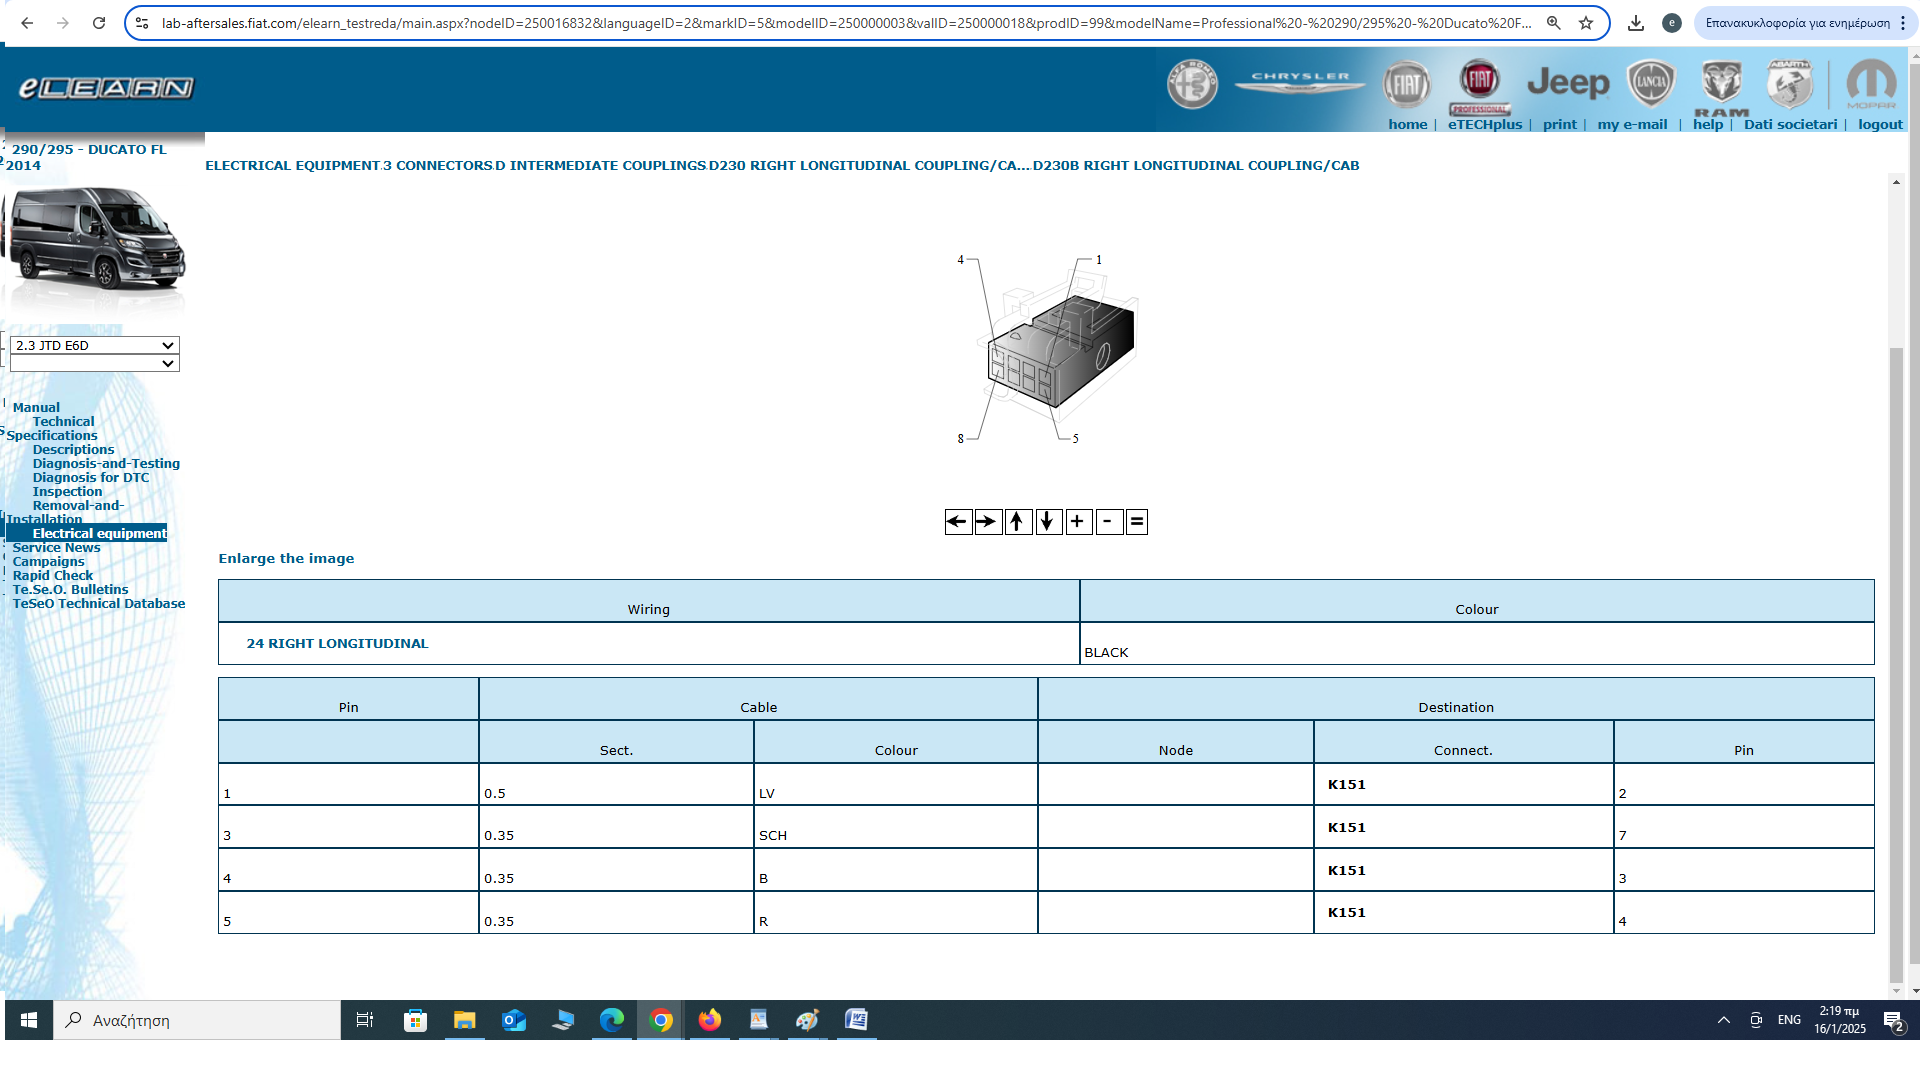Select the Mopar brand logo
This screenshot has height=1080, width=1920.
pos(1871,83)
